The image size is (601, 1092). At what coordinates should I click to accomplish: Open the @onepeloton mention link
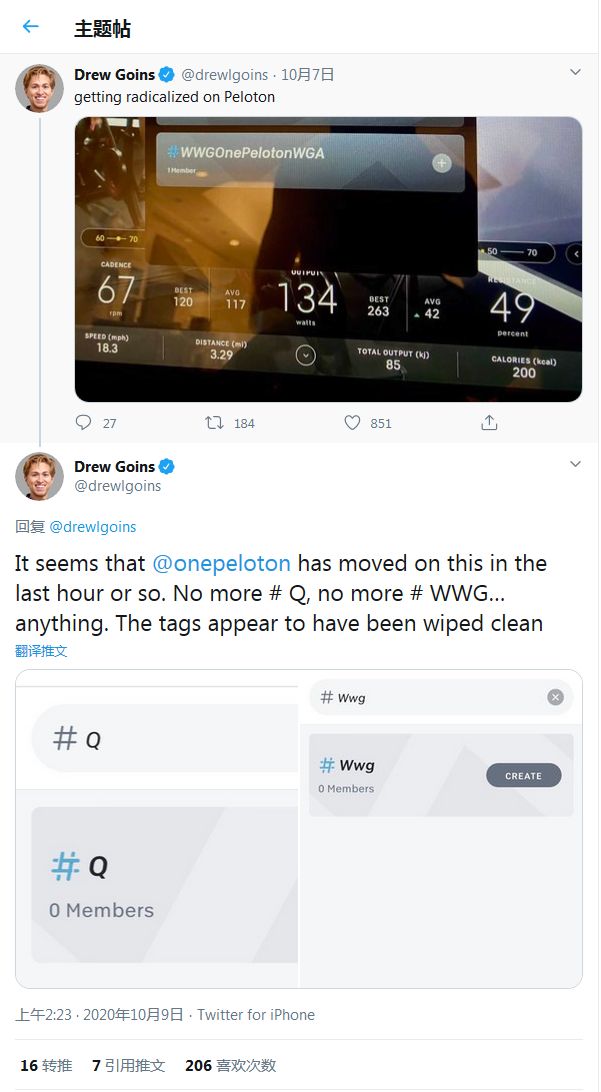pyautogui.click(x=221, y=563)
